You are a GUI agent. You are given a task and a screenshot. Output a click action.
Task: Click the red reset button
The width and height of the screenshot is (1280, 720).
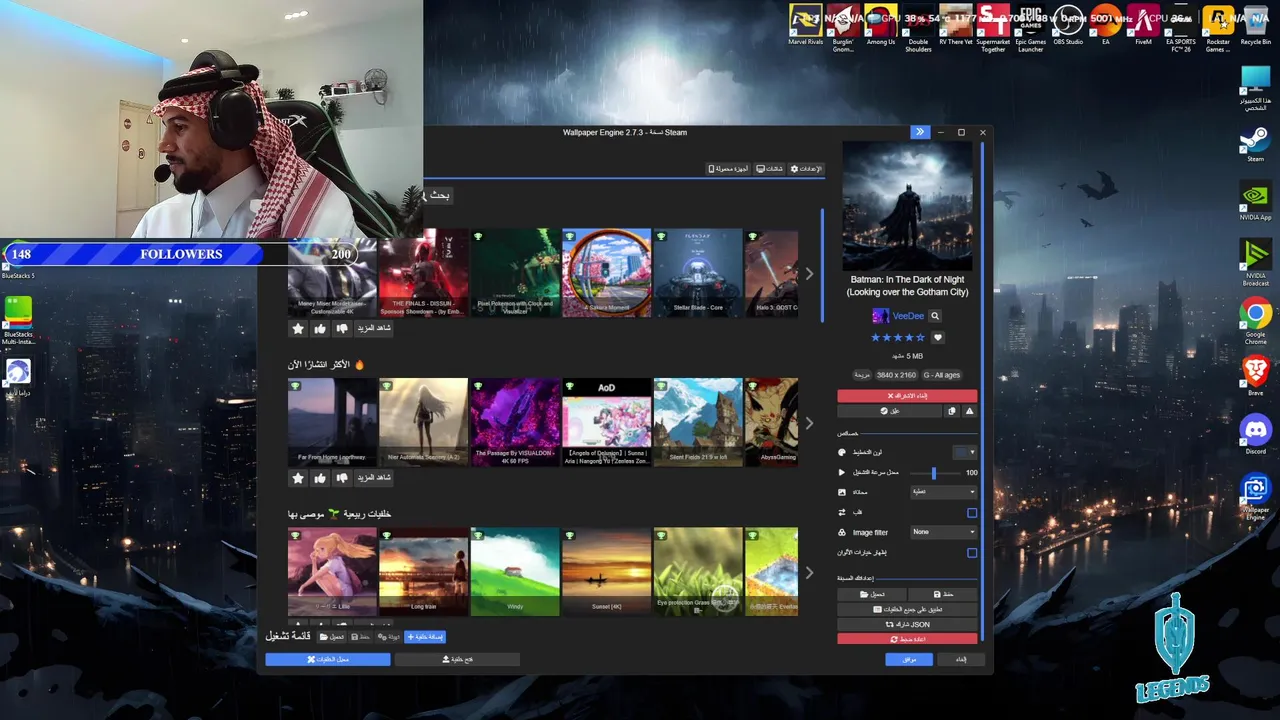pos(907,639)
